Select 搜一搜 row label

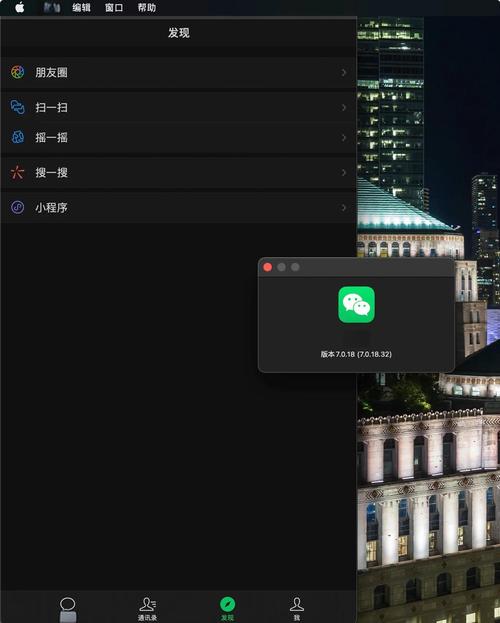[x=51, y=172]
